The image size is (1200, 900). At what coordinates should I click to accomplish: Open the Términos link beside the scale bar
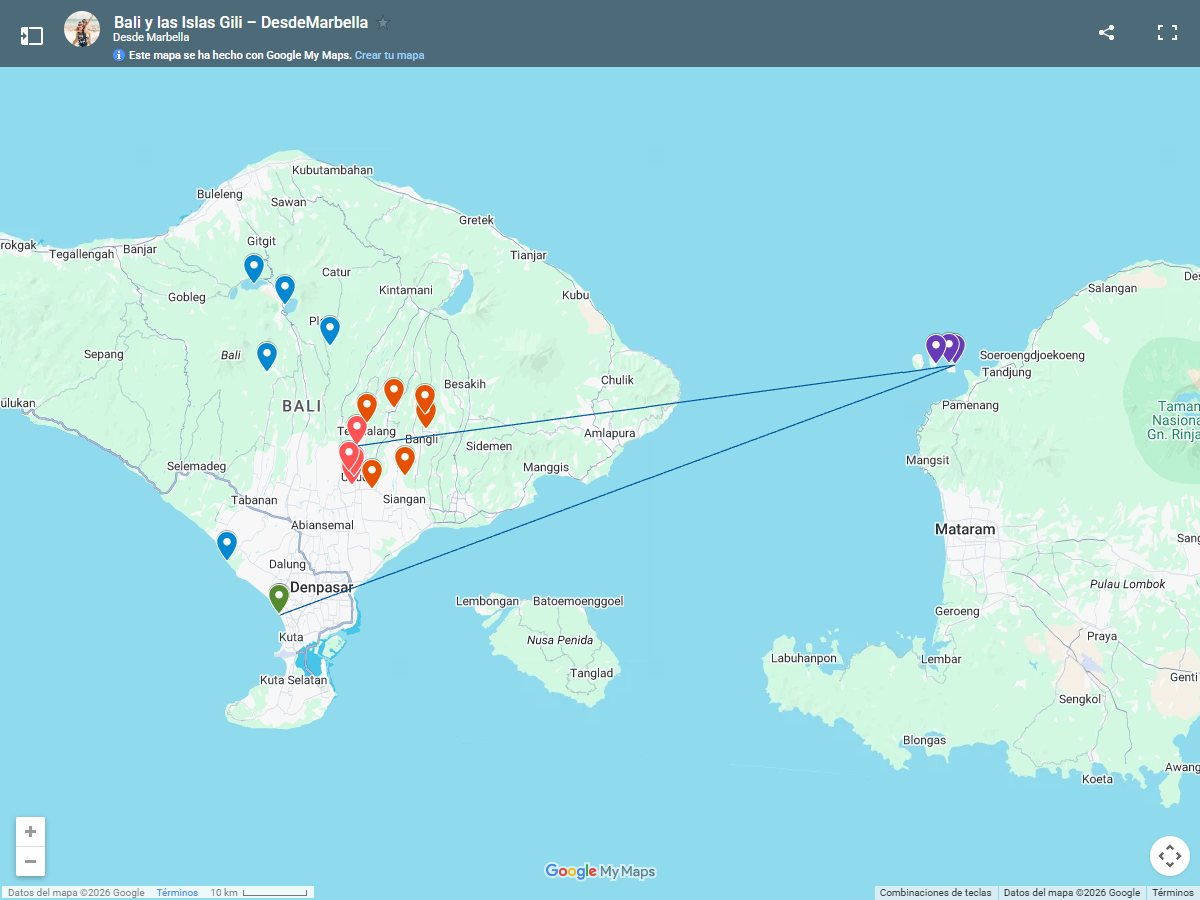177,893
